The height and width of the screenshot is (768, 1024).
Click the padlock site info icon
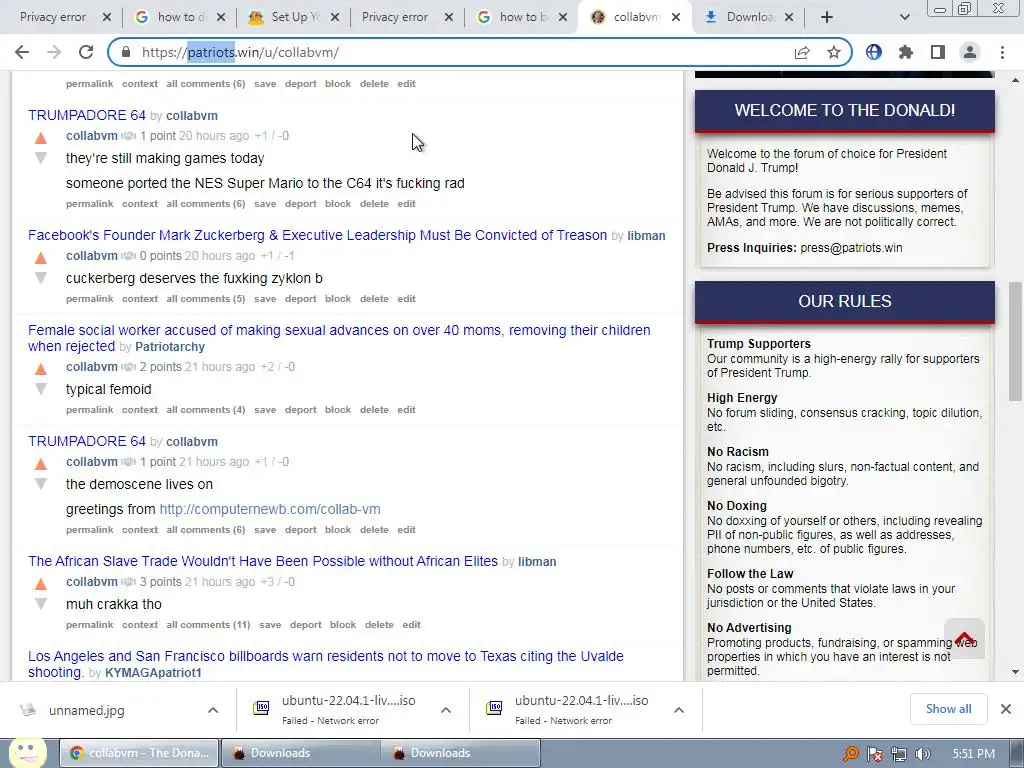pyautogui.click(x=127, y=52)
